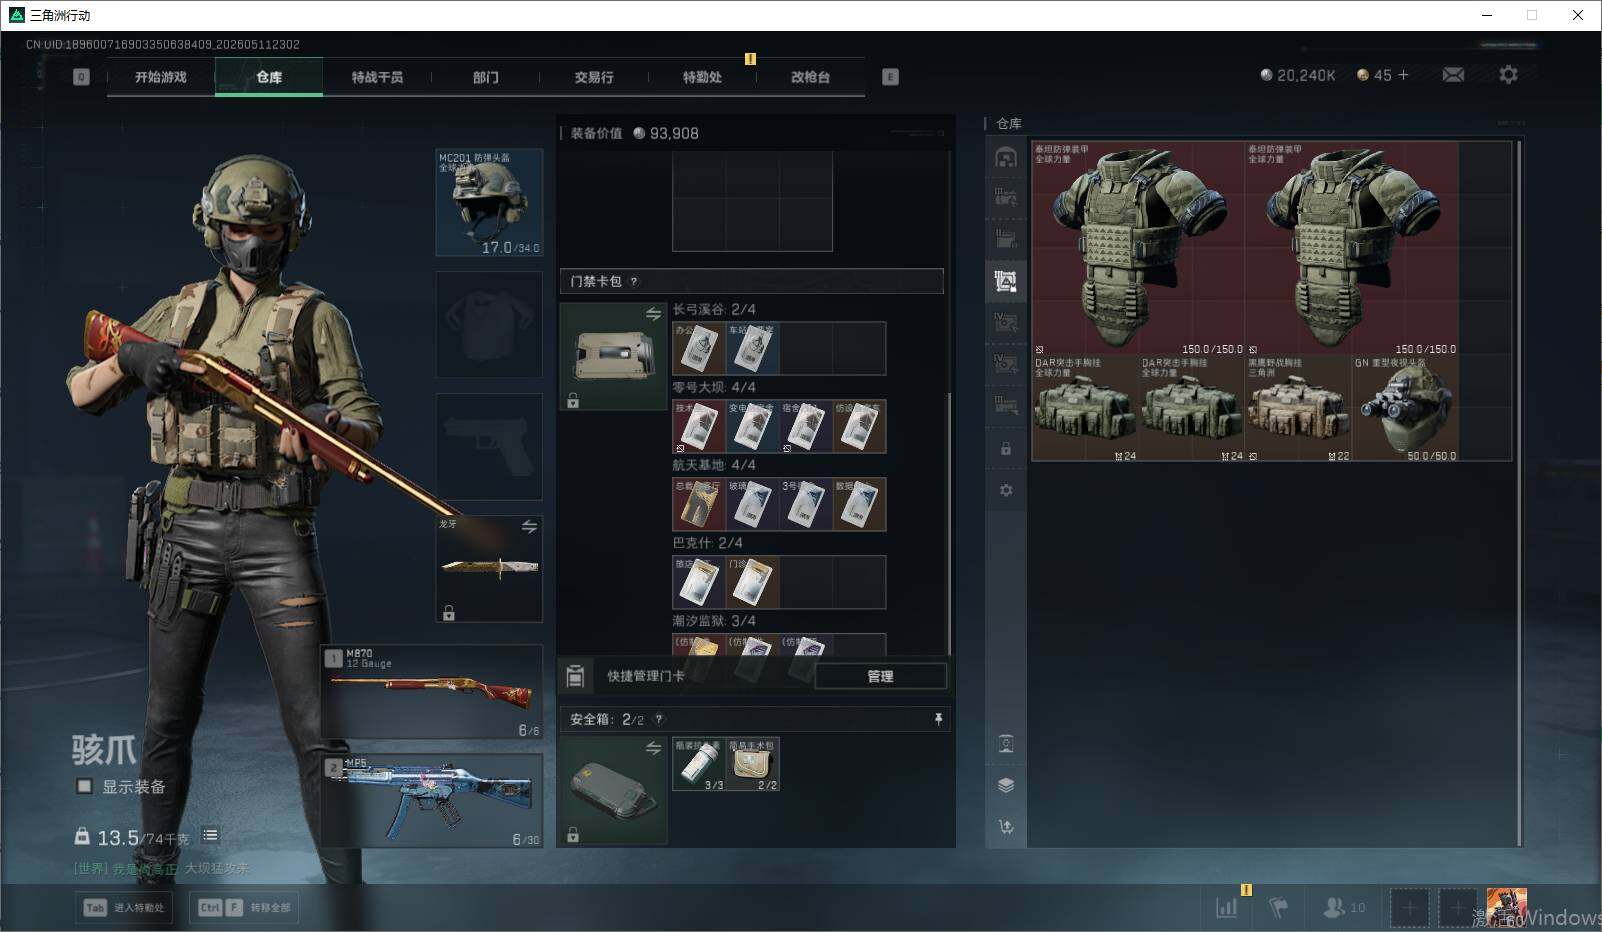Open the bar-chart stats icon

point(1226,907)
